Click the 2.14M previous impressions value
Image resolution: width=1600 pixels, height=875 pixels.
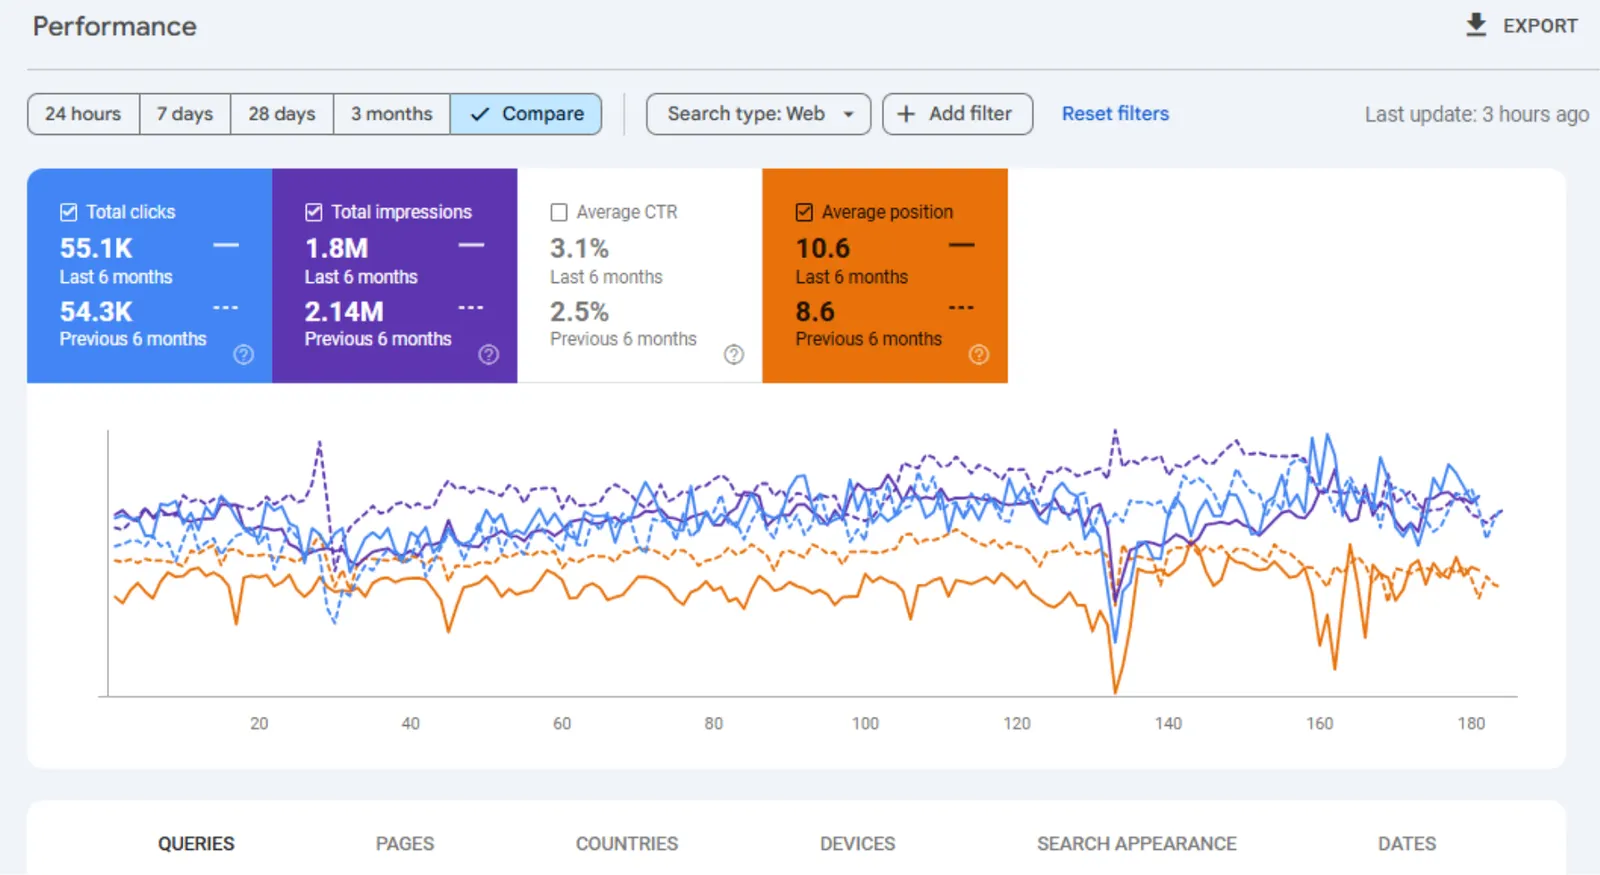[344, 312]
